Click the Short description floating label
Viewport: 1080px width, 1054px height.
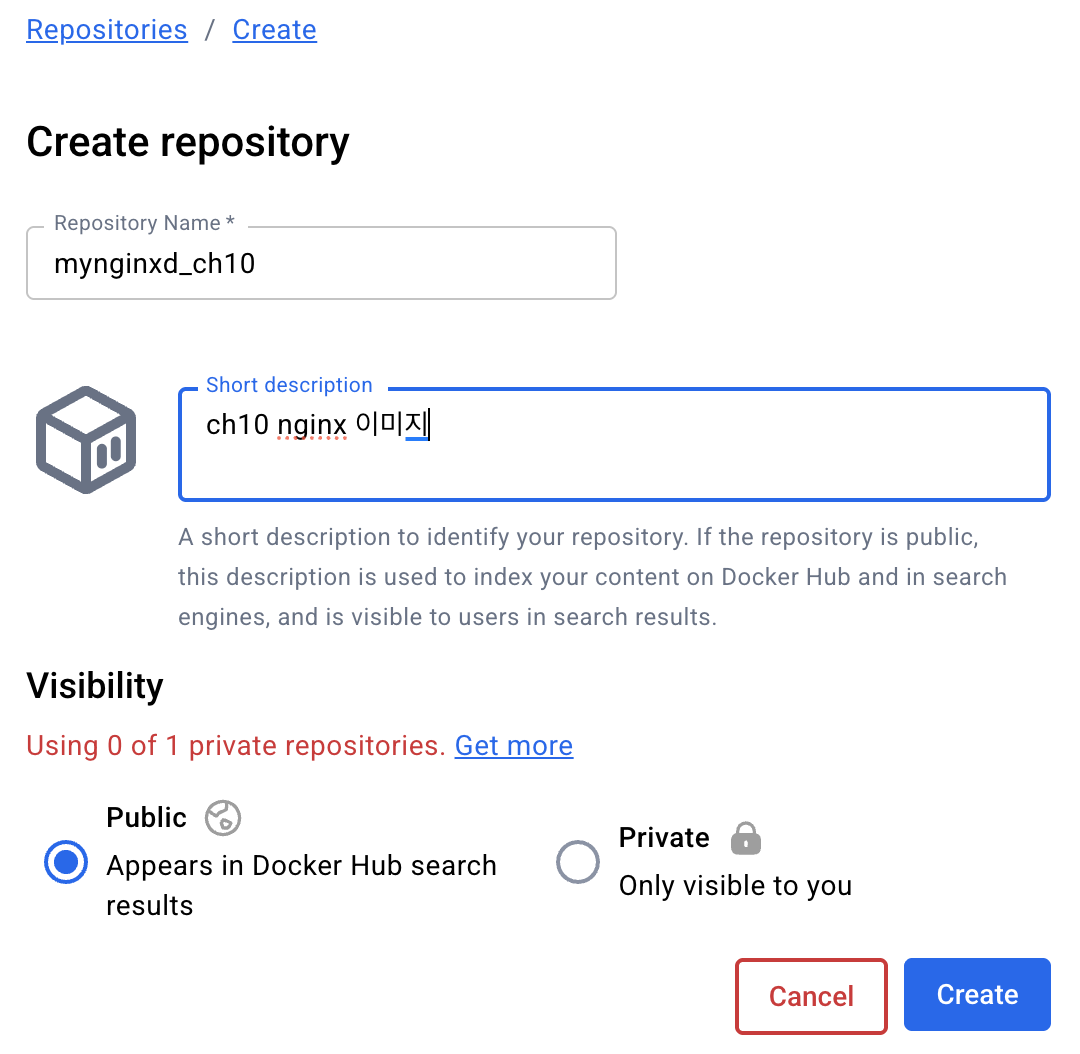[289, 385]
